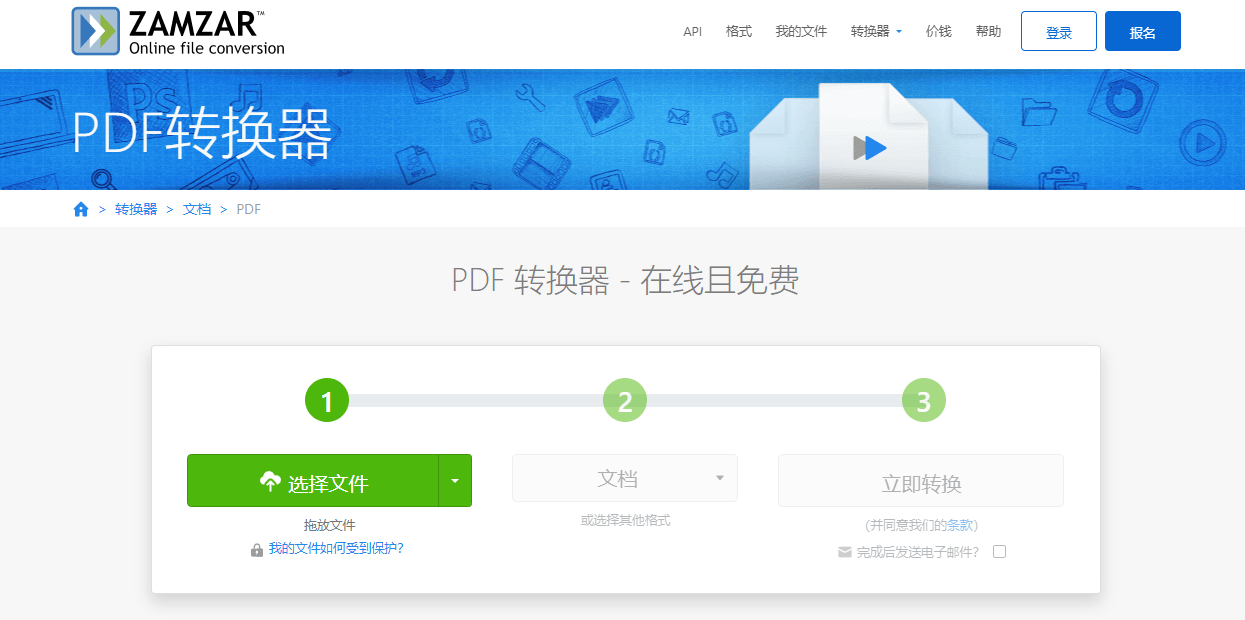Click the 登录 login button
Viewport: 1245px width, 620px height.
(x=1059, y=31)
